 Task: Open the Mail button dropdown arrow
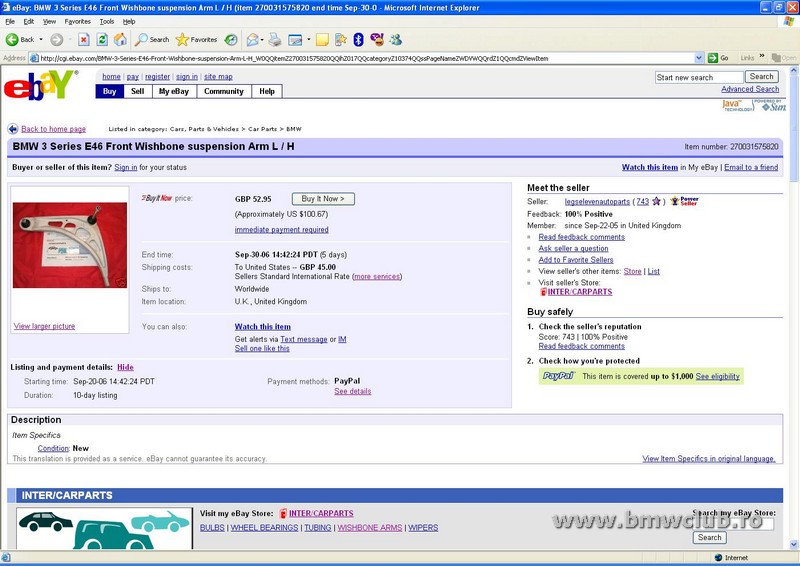262,39
